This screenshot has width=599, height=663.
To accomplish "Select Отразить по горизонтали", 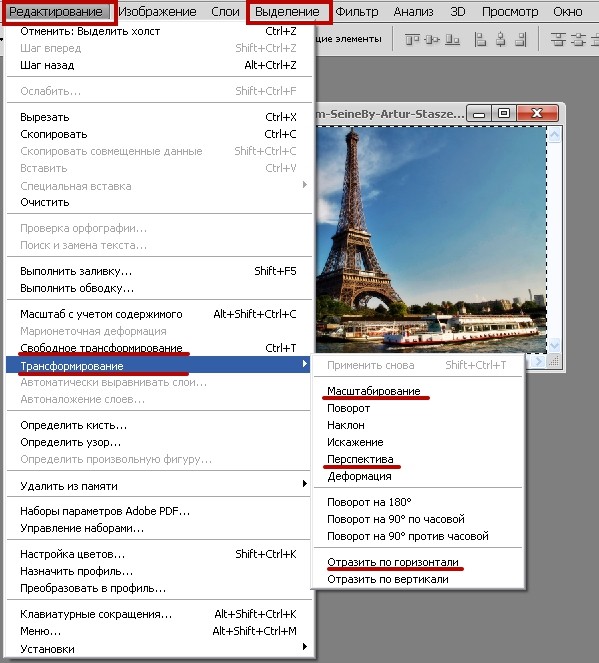I will click(393, 562).
